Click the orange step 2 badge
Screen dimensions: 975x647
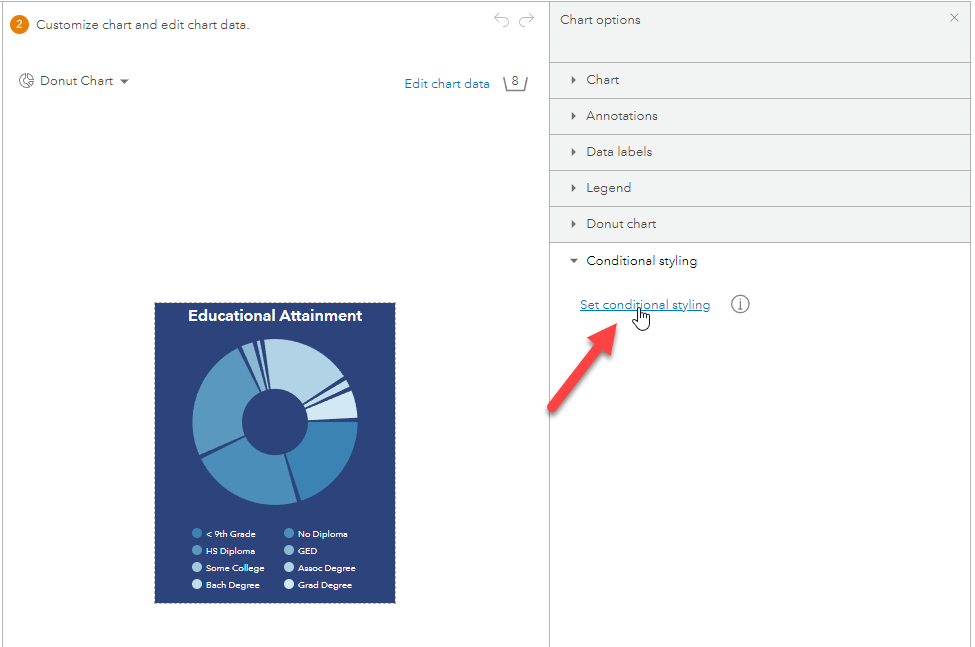point(18,24)
